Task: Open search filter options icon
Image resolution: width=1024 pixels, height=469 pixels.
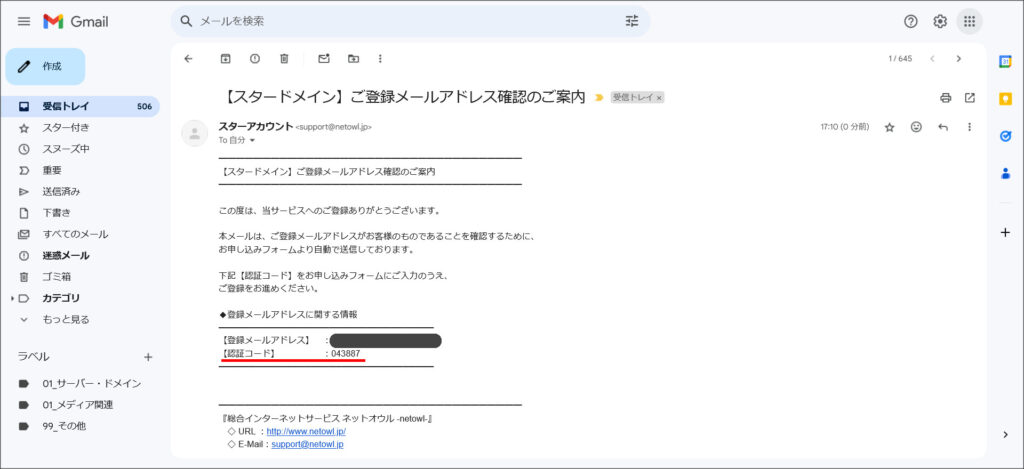Action: [632, 22]
